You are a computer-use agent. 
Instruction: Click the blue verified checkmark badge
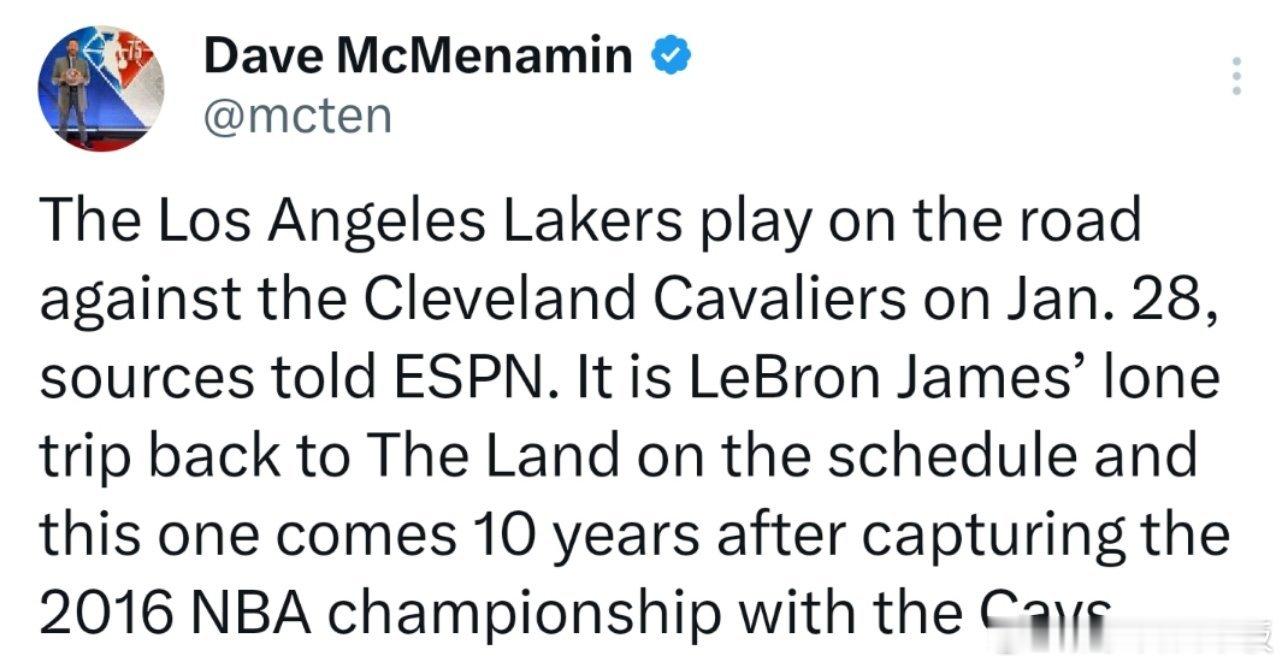[x=667, y=56]
